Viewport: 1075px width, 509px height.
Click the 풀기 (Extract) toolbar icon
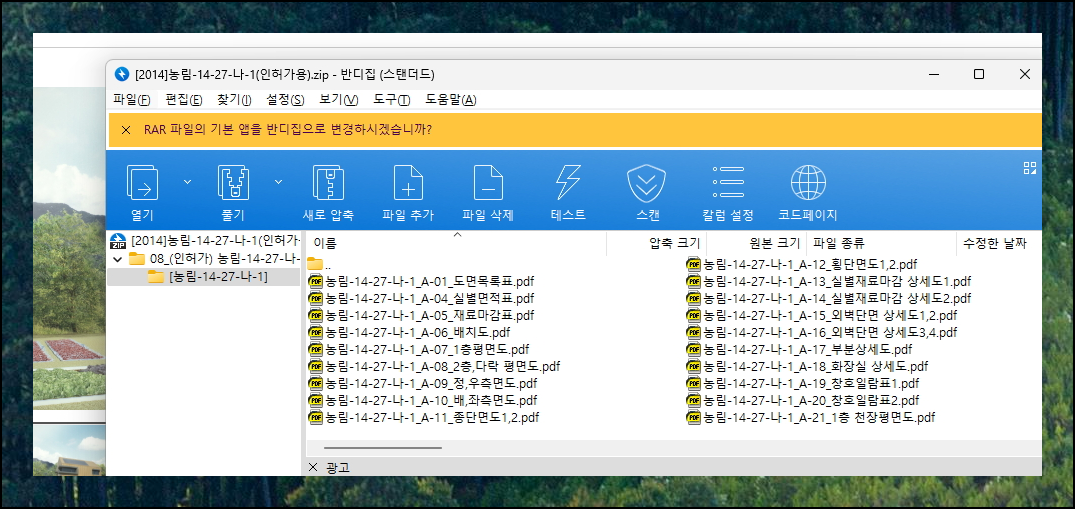point(233,183)
